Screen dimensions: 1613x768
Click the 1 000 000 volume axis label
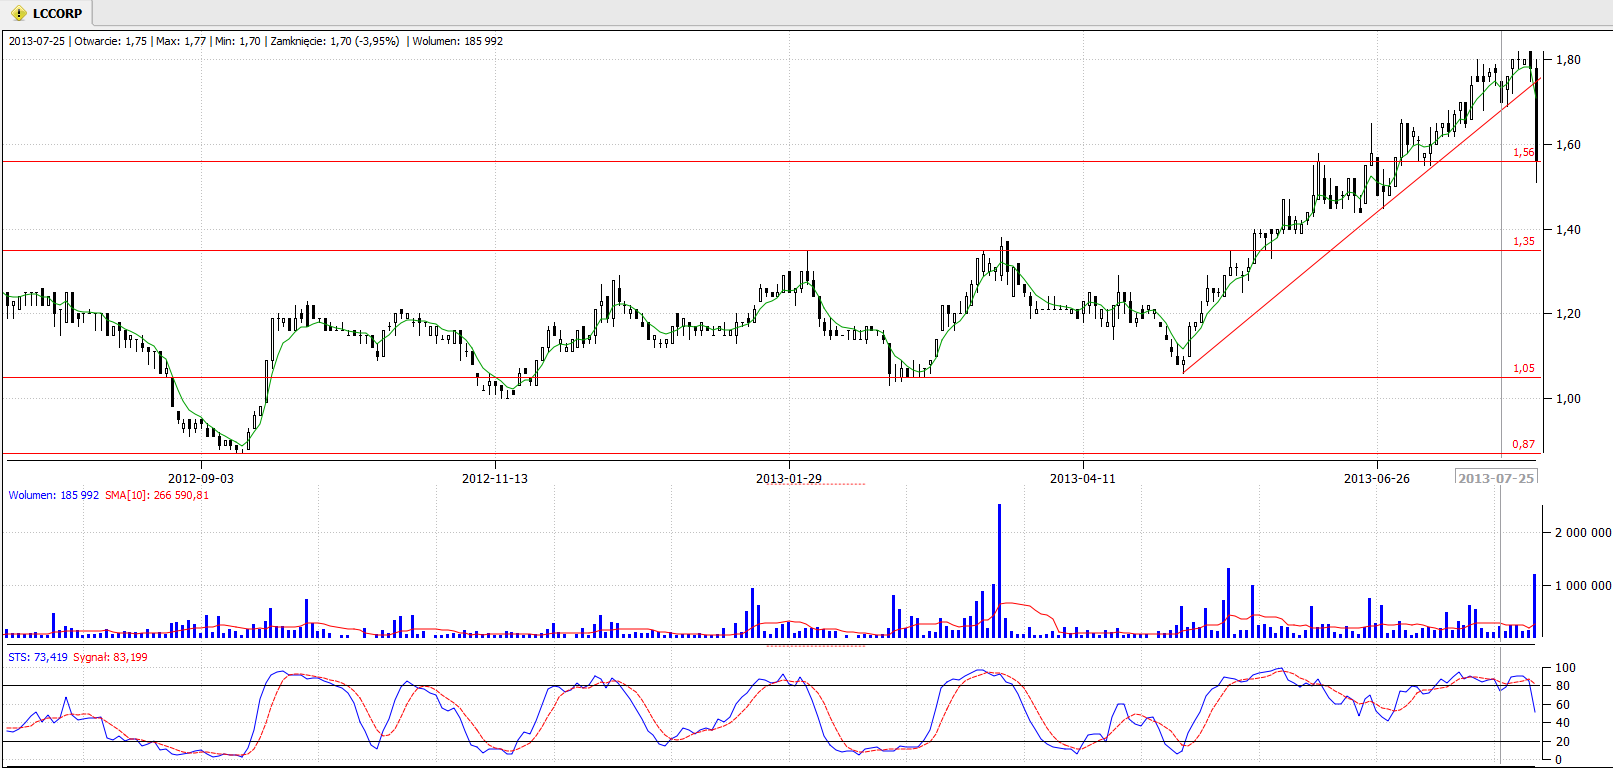click(1582, 586)
